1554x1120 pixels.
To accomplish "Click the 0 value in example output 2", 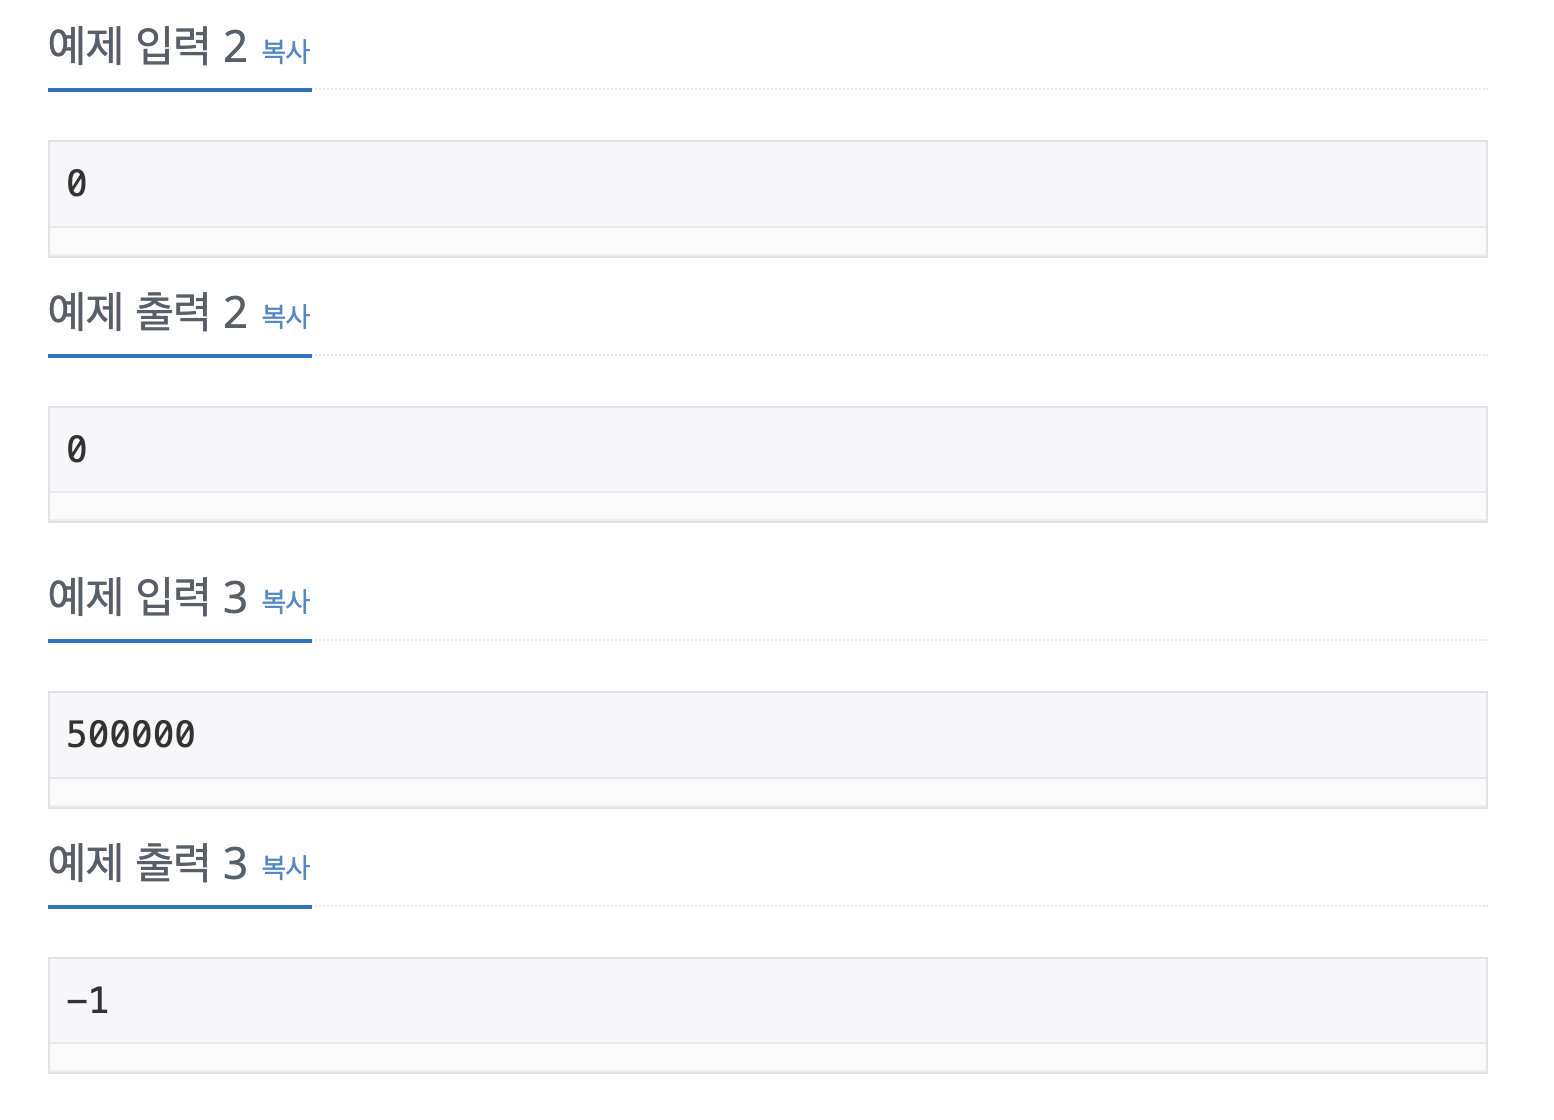I will point(77,450).
